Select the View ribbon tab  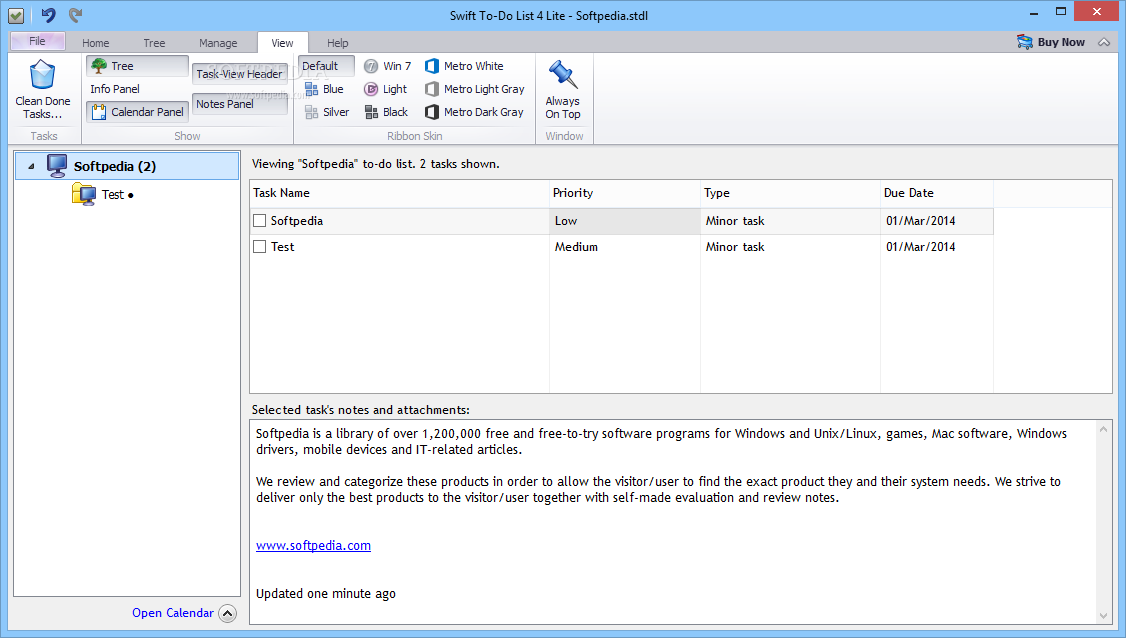pyautogui.click(x=282, y=43)
